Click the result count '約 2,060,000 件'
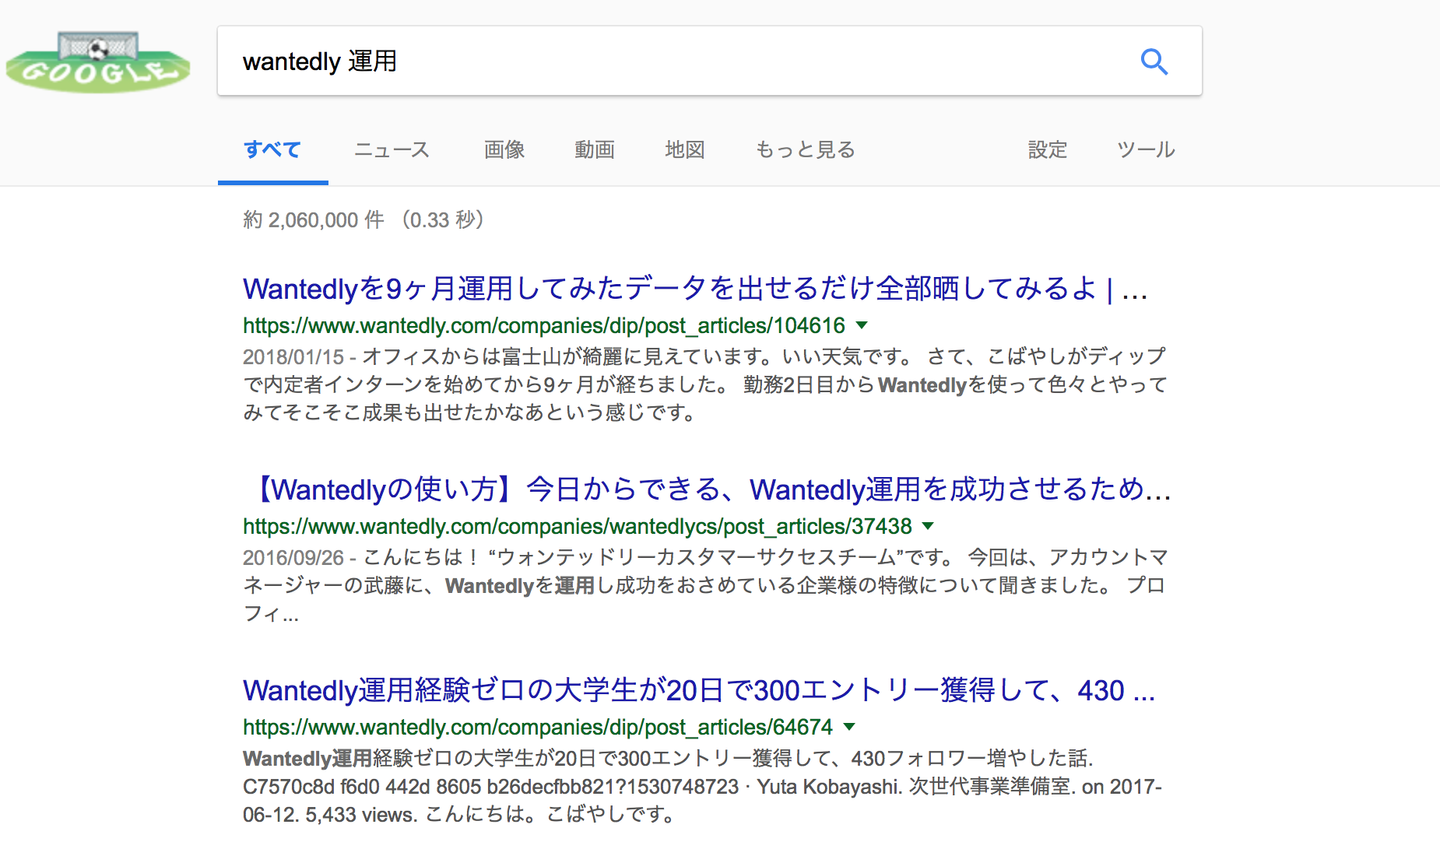This screenshot has width=1440, height=842. (x=313, y=220)
